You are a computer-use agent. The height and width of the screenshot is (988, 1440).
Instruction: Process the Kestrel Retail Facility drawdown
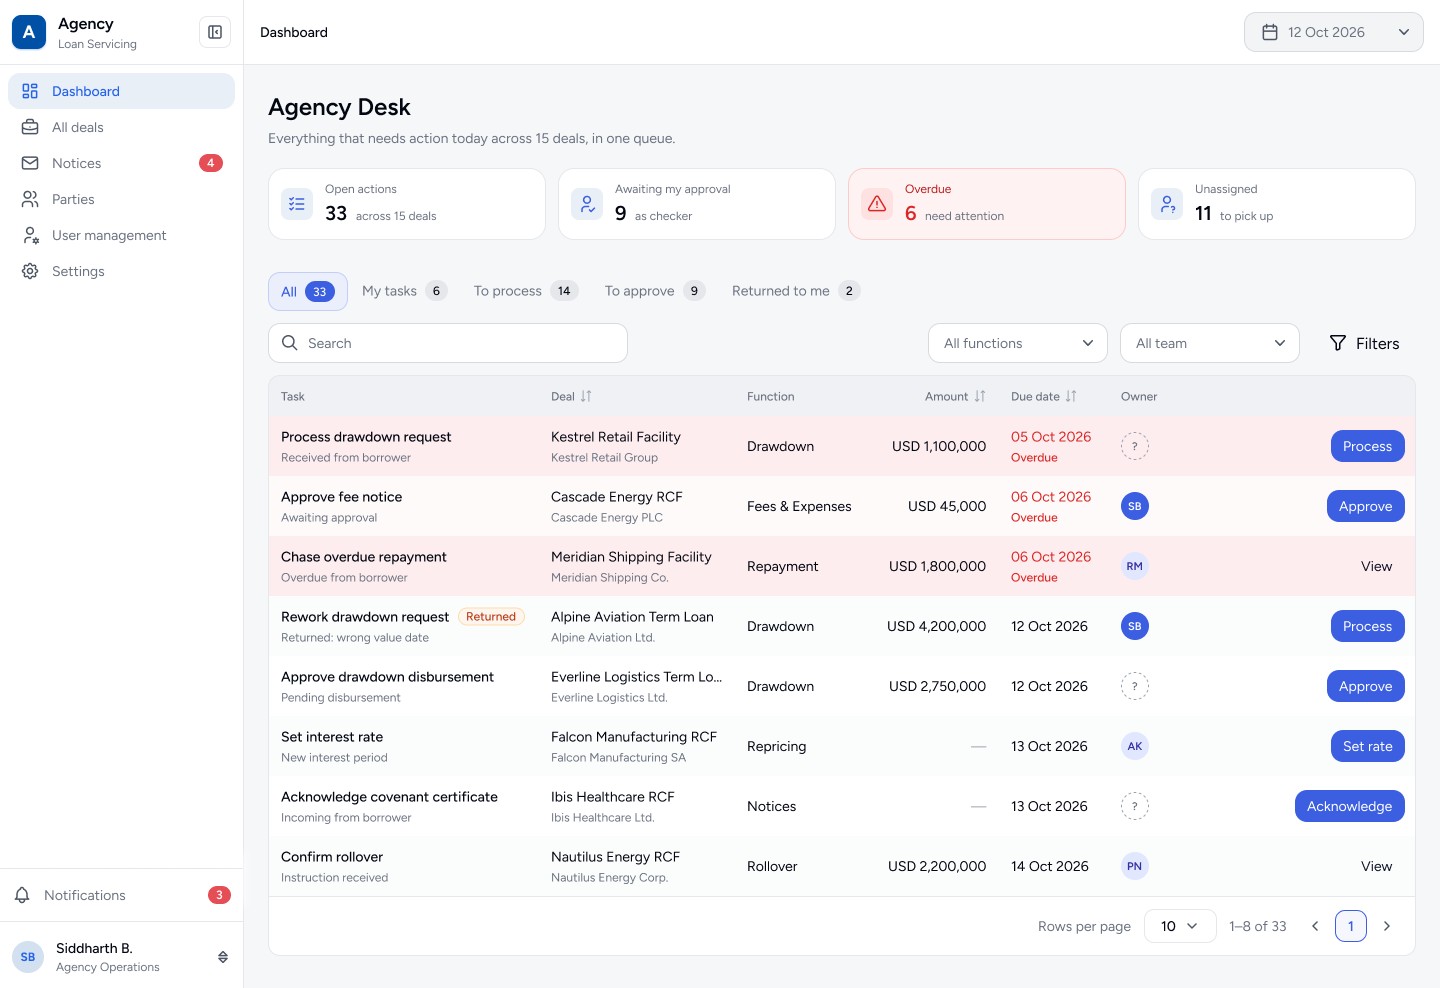click(x=1367, y=446)
